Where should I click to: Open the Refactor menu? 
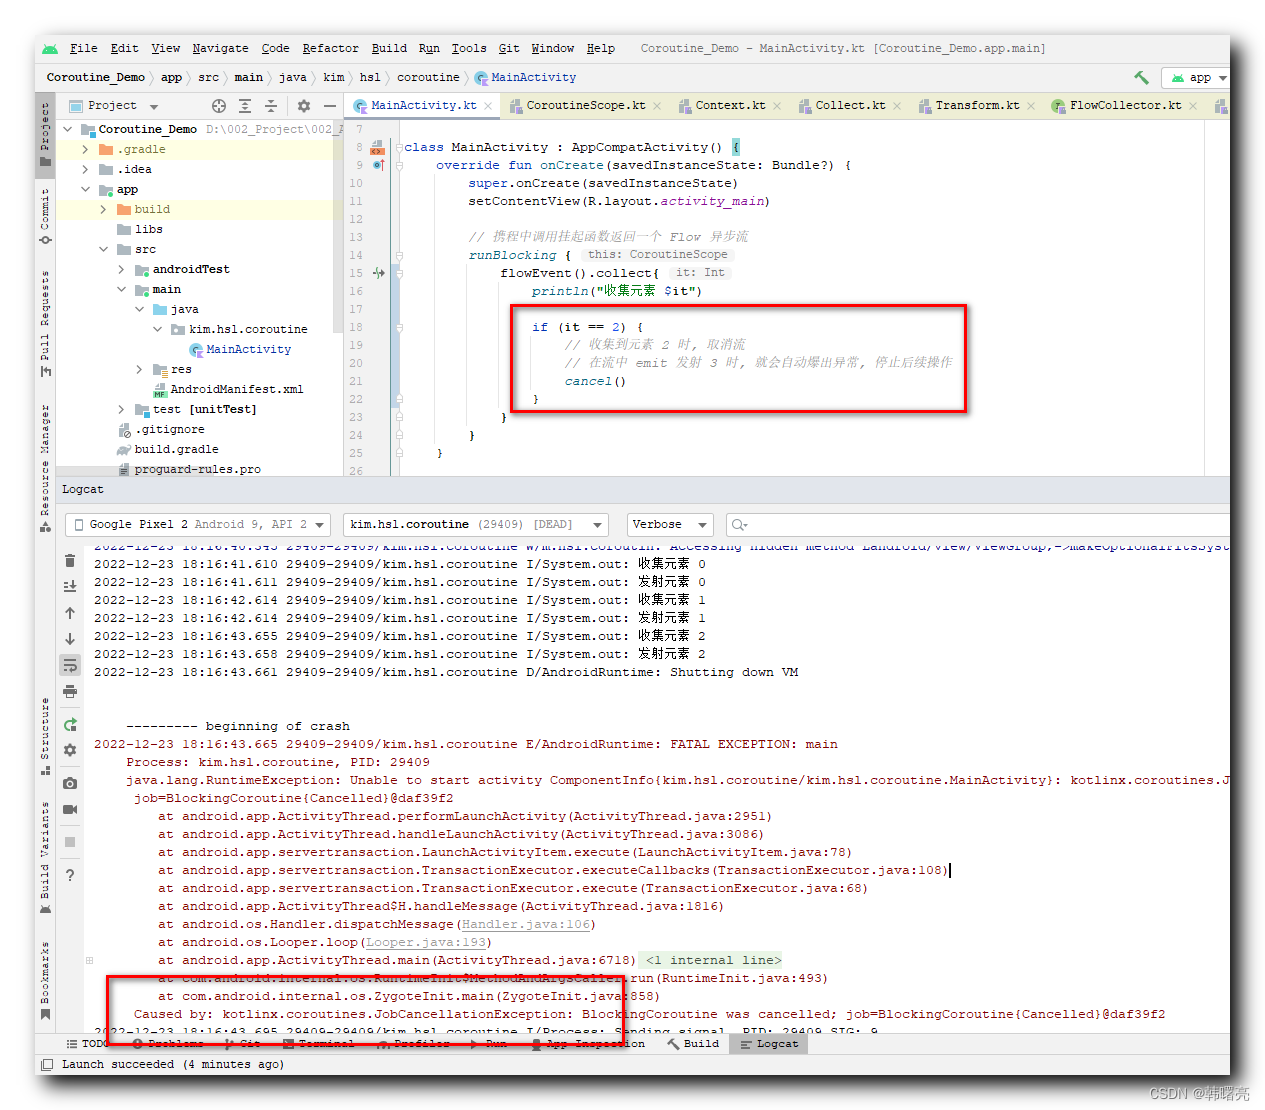click(x=330, y=48)
